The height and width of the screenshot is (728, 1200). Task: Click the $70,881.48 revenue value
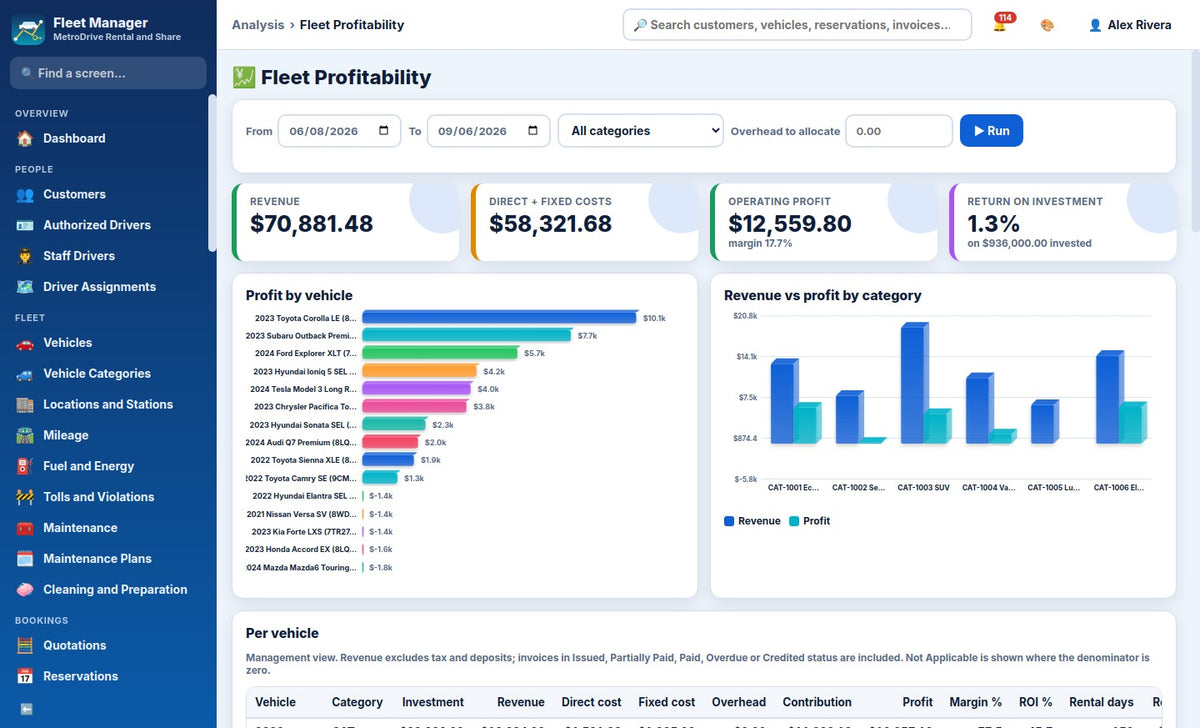tap(311, 224)
